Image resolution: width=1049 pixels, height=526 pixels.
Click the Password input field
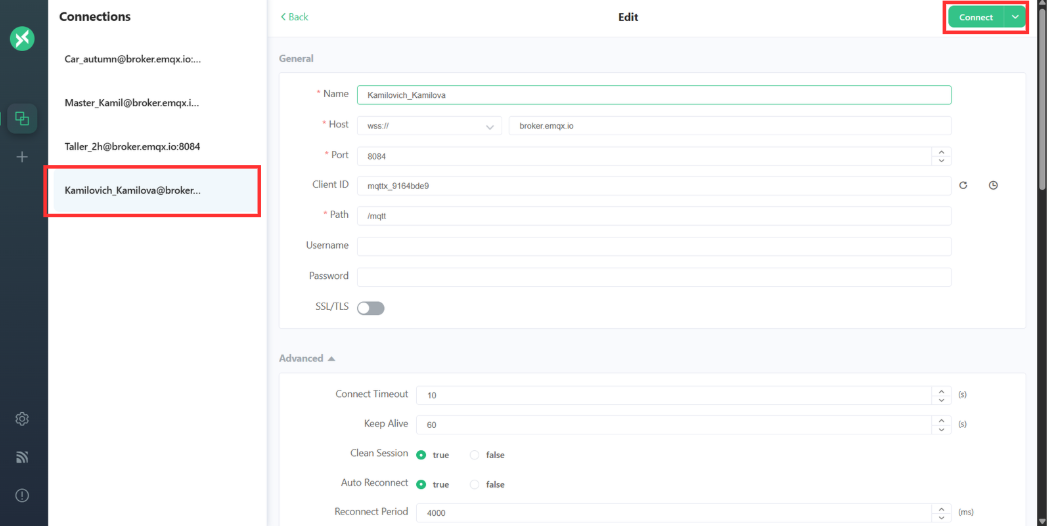point(654,277)
